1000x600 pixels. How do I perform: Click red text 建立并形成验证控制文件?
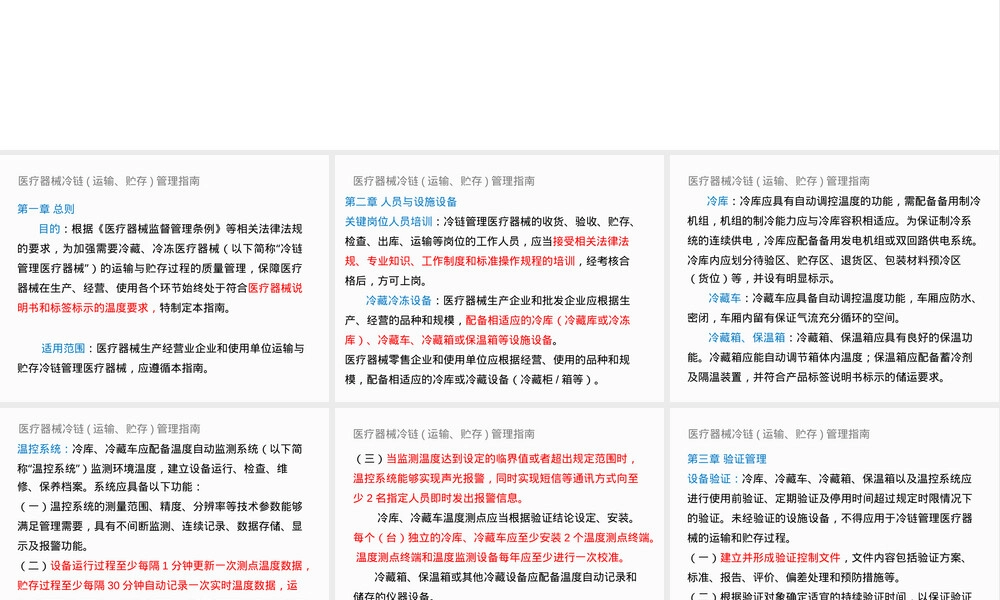(780, 557)
